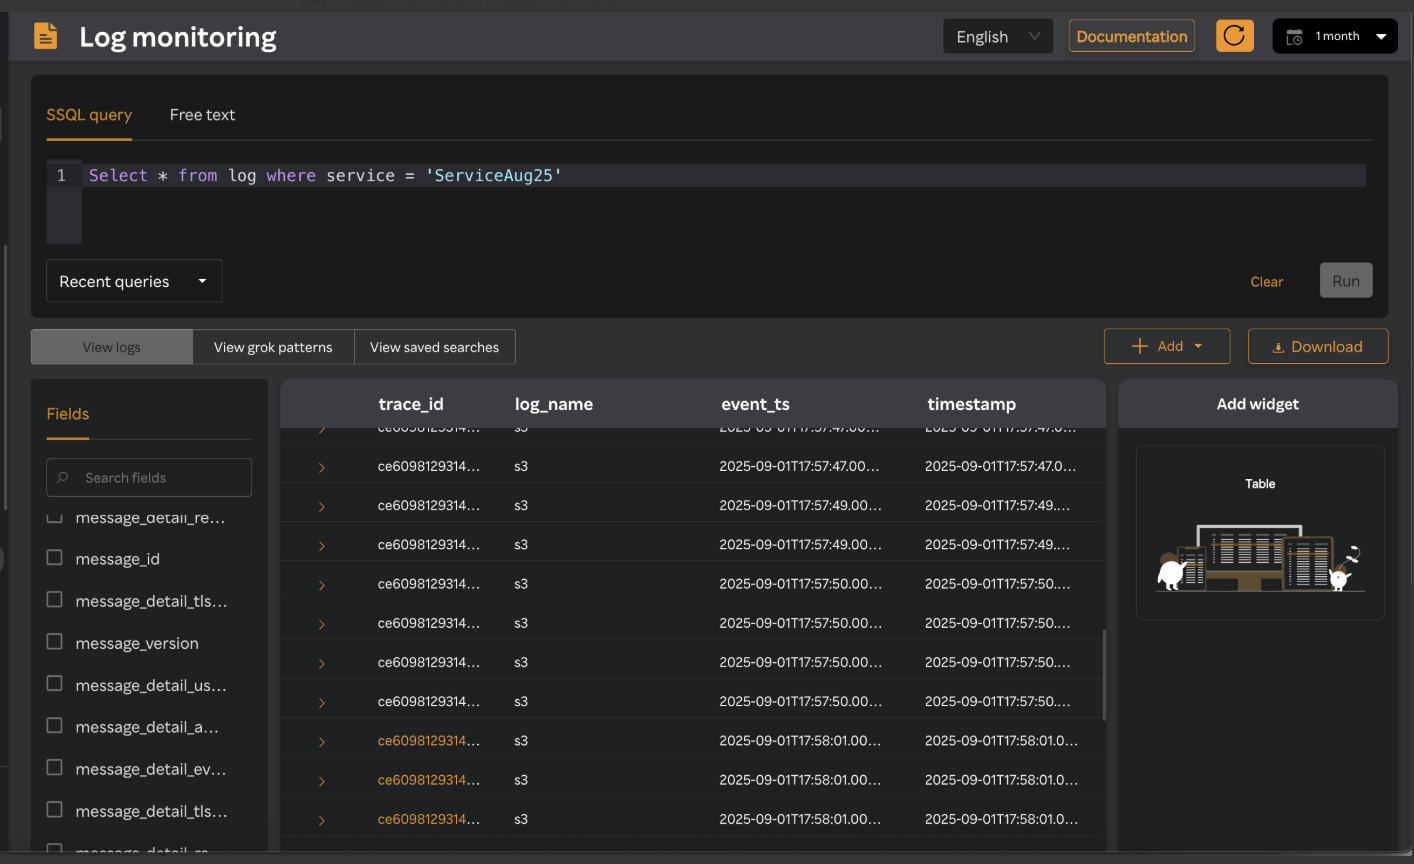Image resolution: width=1414 pixels, height=864 pixels.
Task: Switch to the Free text tab
Action: click(202, 115)
